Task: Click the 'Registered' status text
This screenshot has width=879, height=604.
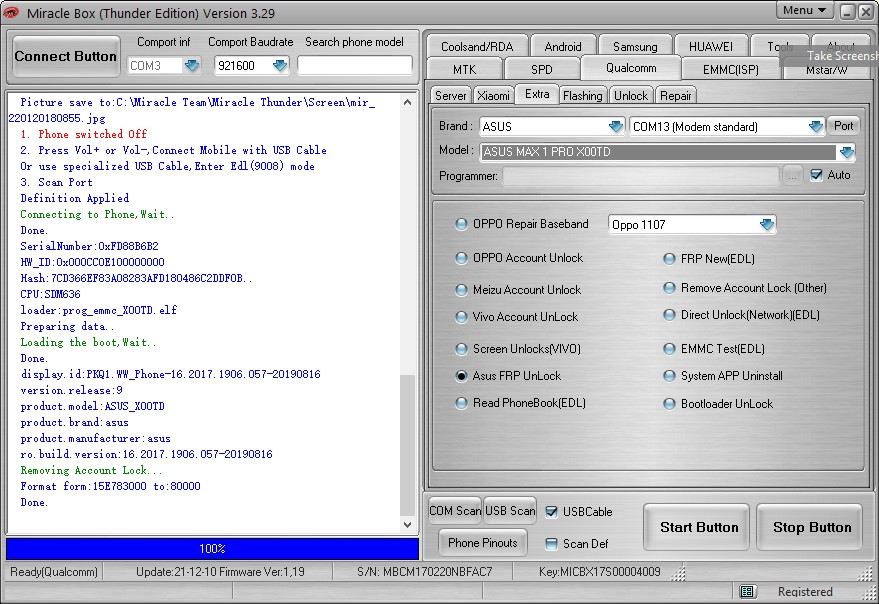Action: (805, 592)
